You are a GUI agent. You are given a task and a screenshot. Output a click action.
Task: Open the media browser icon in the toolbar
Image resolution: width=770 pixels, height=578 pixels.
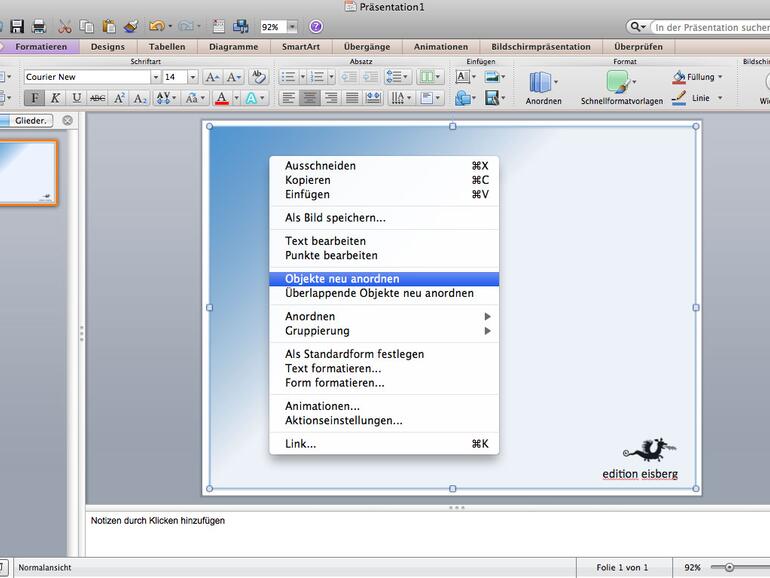240,27
